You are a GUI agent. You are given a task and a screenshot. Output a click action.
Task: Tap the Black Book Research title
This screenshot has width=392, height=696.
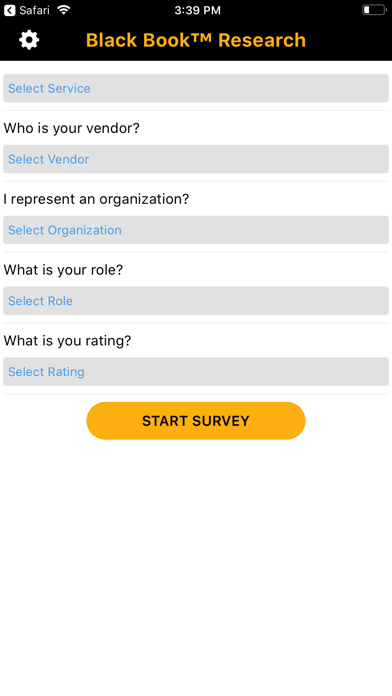(196, 40)
